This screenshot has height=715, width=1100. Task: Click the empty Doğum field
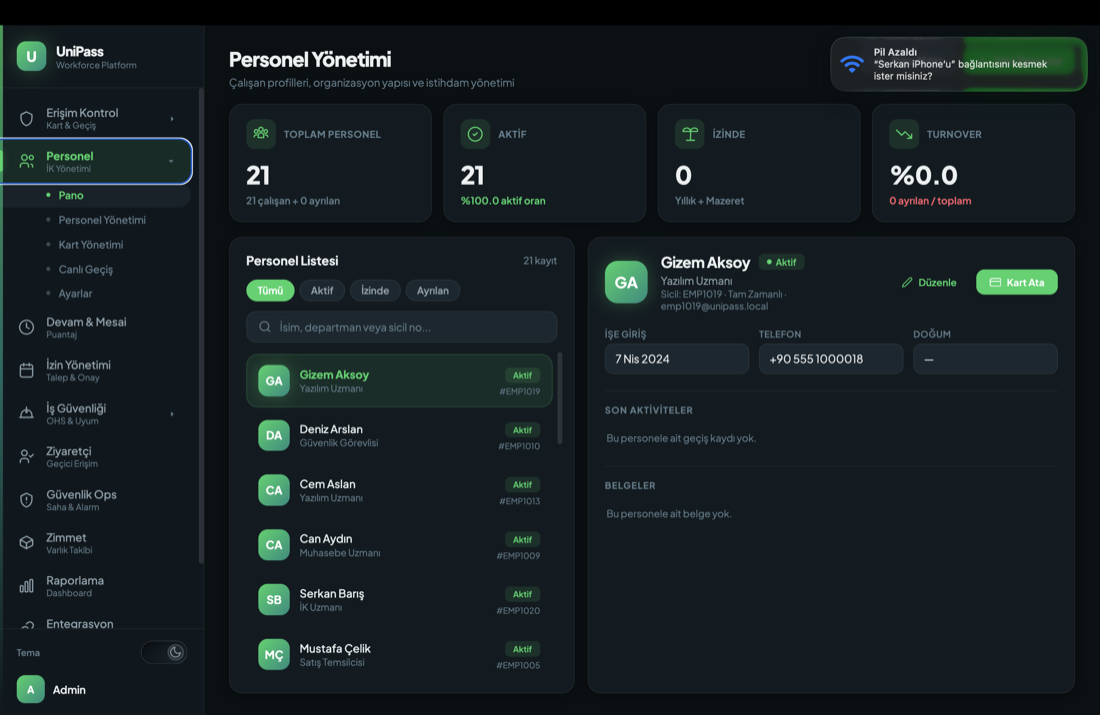tap(985, 359)
